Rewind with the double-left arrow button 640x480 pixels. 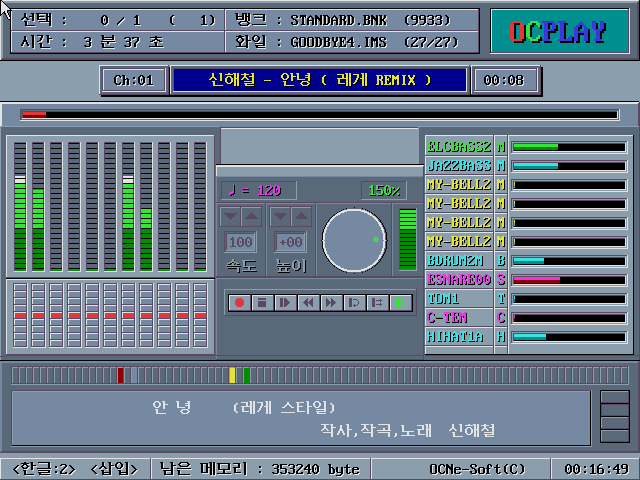[x=308, y=302]
